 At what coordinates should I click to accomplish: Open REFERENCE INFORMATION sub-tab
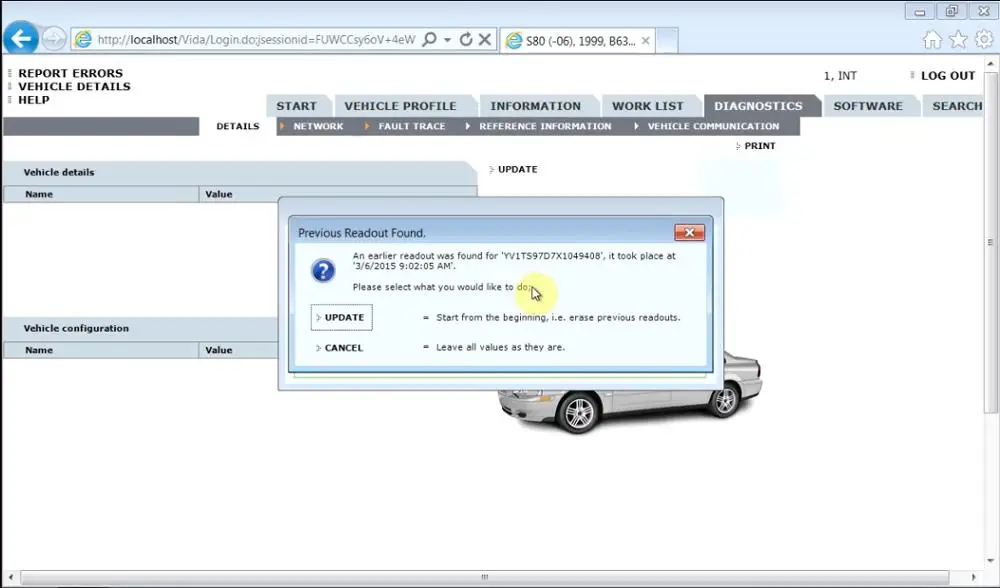[x=545, y=126]
